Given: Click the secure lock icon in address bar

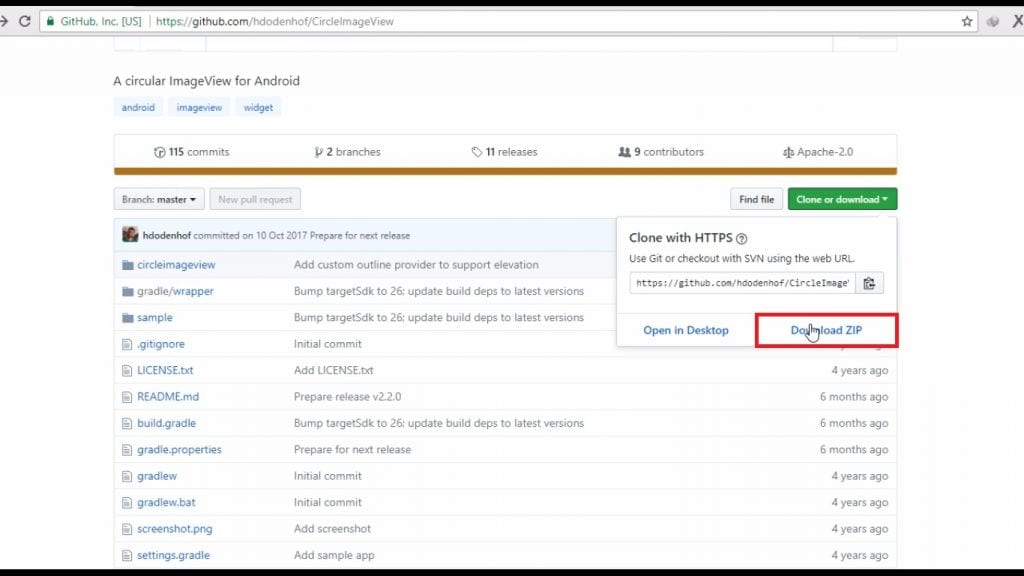Looking at the screenshot, I should pos(50,21).
